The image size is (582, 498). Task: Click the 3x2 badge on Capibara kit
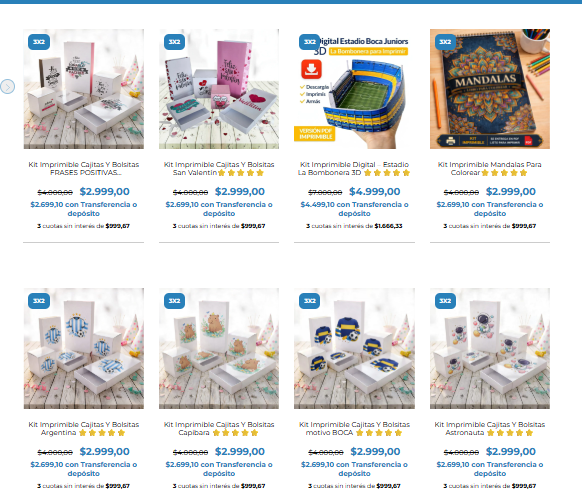pyautogui.click(x=174, y=301)
